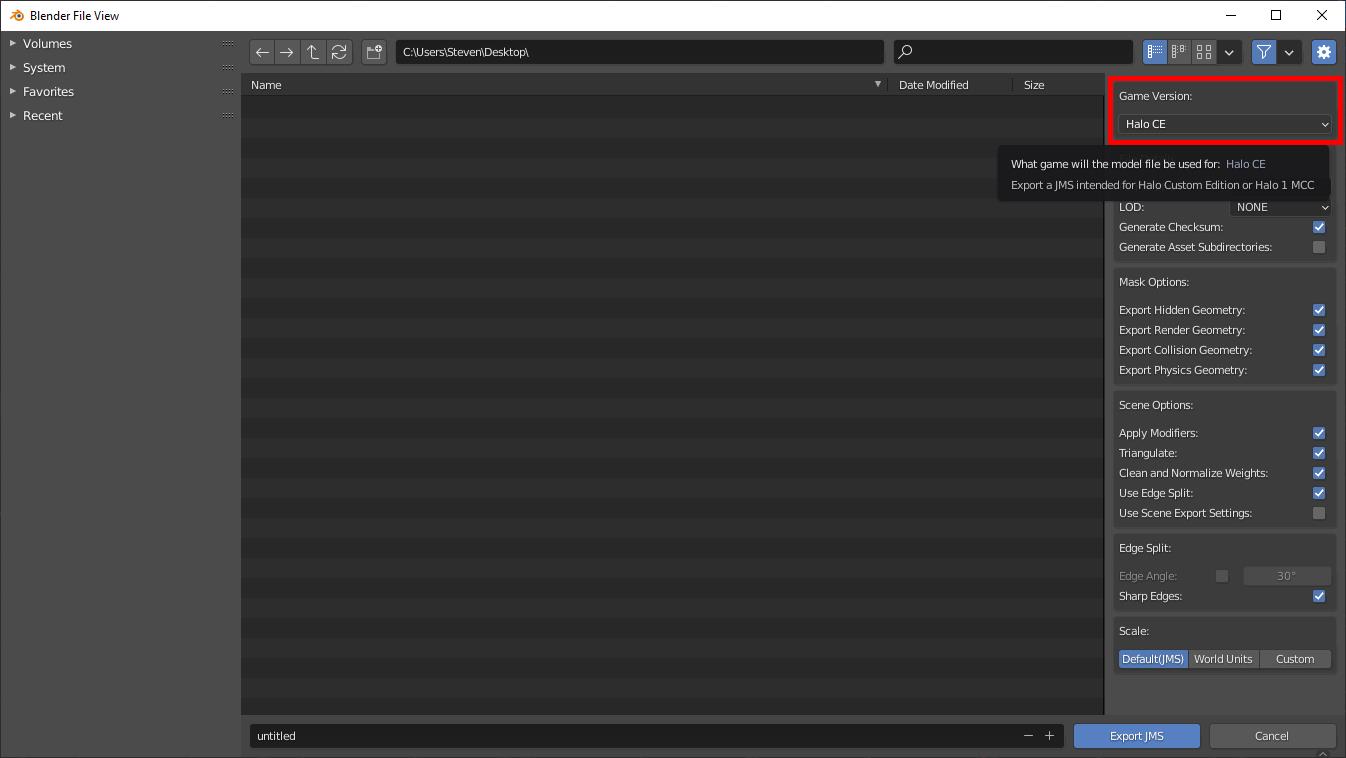
Task: Open the display settings dropdown arrow
Action: (x=1229, y=52)
